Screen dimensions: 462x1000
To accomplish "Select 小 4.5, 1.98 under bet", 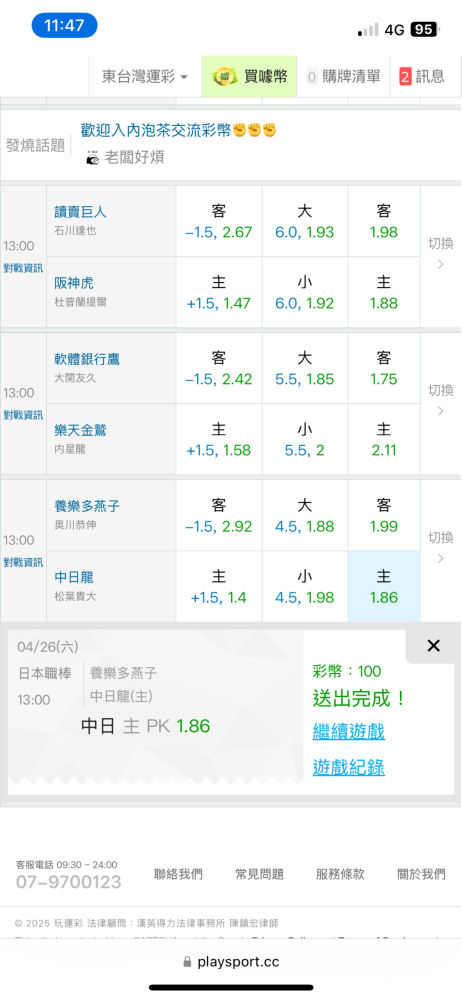I will pos(305,587).
